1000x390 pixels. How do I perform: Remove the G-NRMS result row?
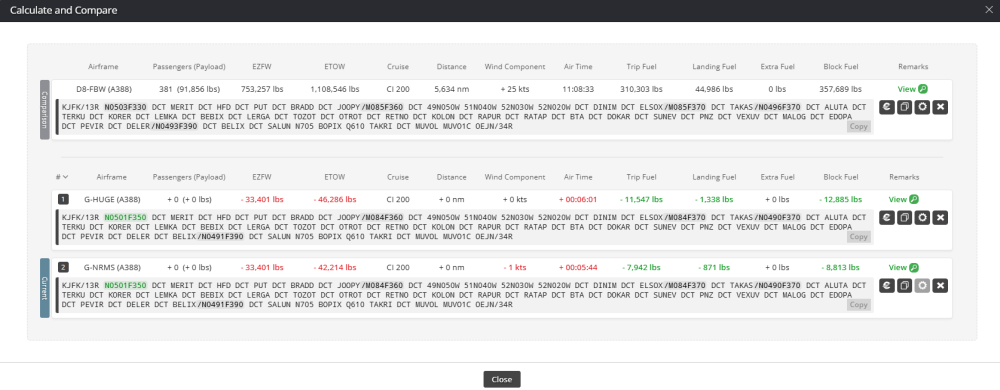pos(939,285)
